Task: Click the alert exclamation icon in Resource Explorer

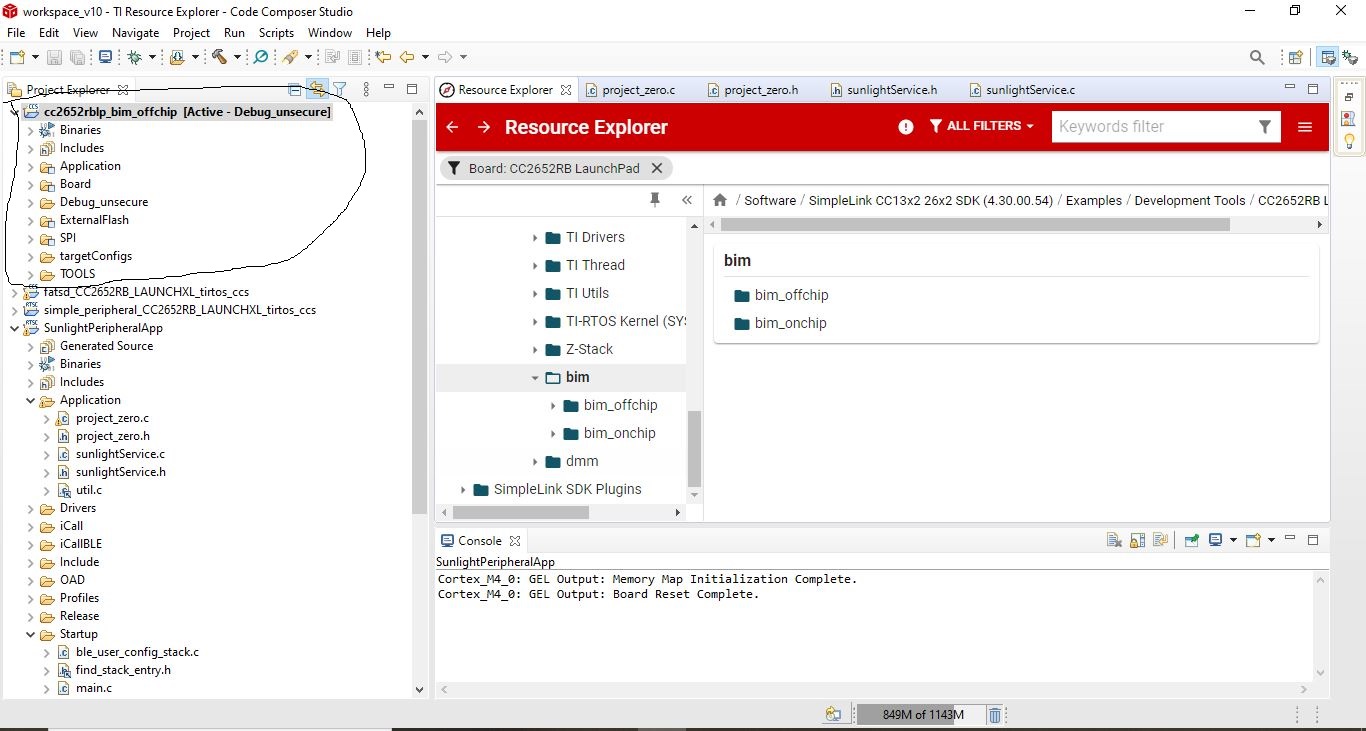Action: pyautogui.click(x=906, y=127)
